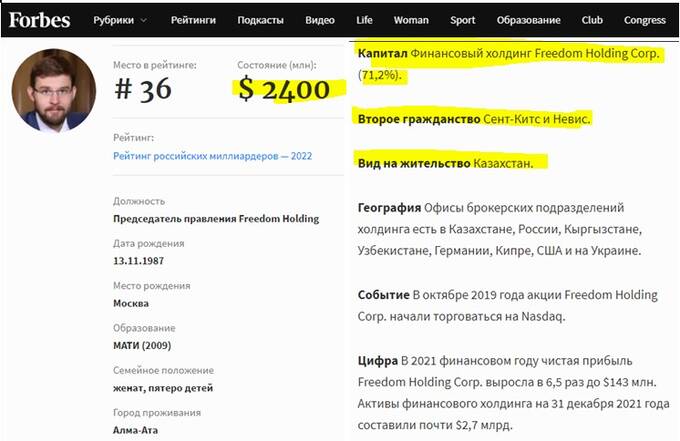This screenshot has height=441, width=680.
Task: Open the Woman section
Action: [411, 20]
